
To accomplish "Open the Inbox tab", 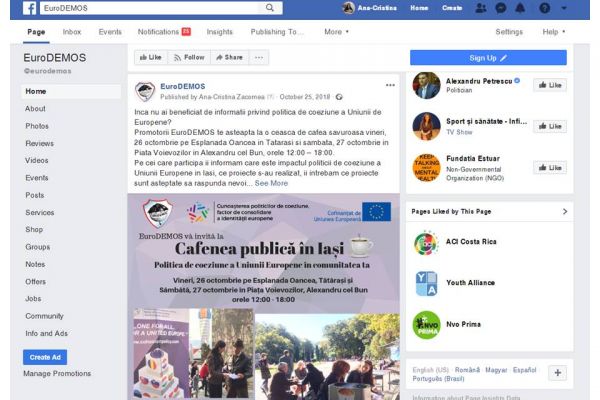I will point(72,32).
